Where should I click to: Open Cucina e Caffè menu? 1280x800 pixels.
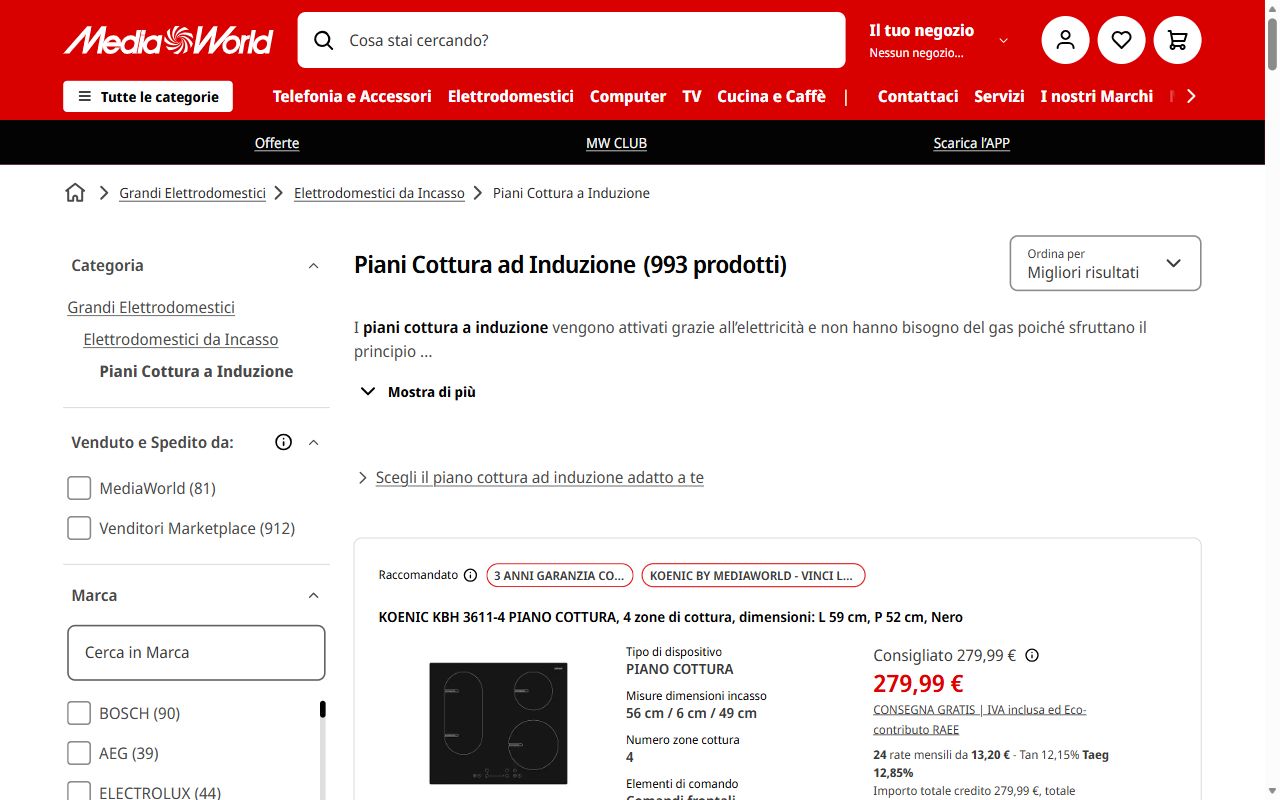coord(771,96)
